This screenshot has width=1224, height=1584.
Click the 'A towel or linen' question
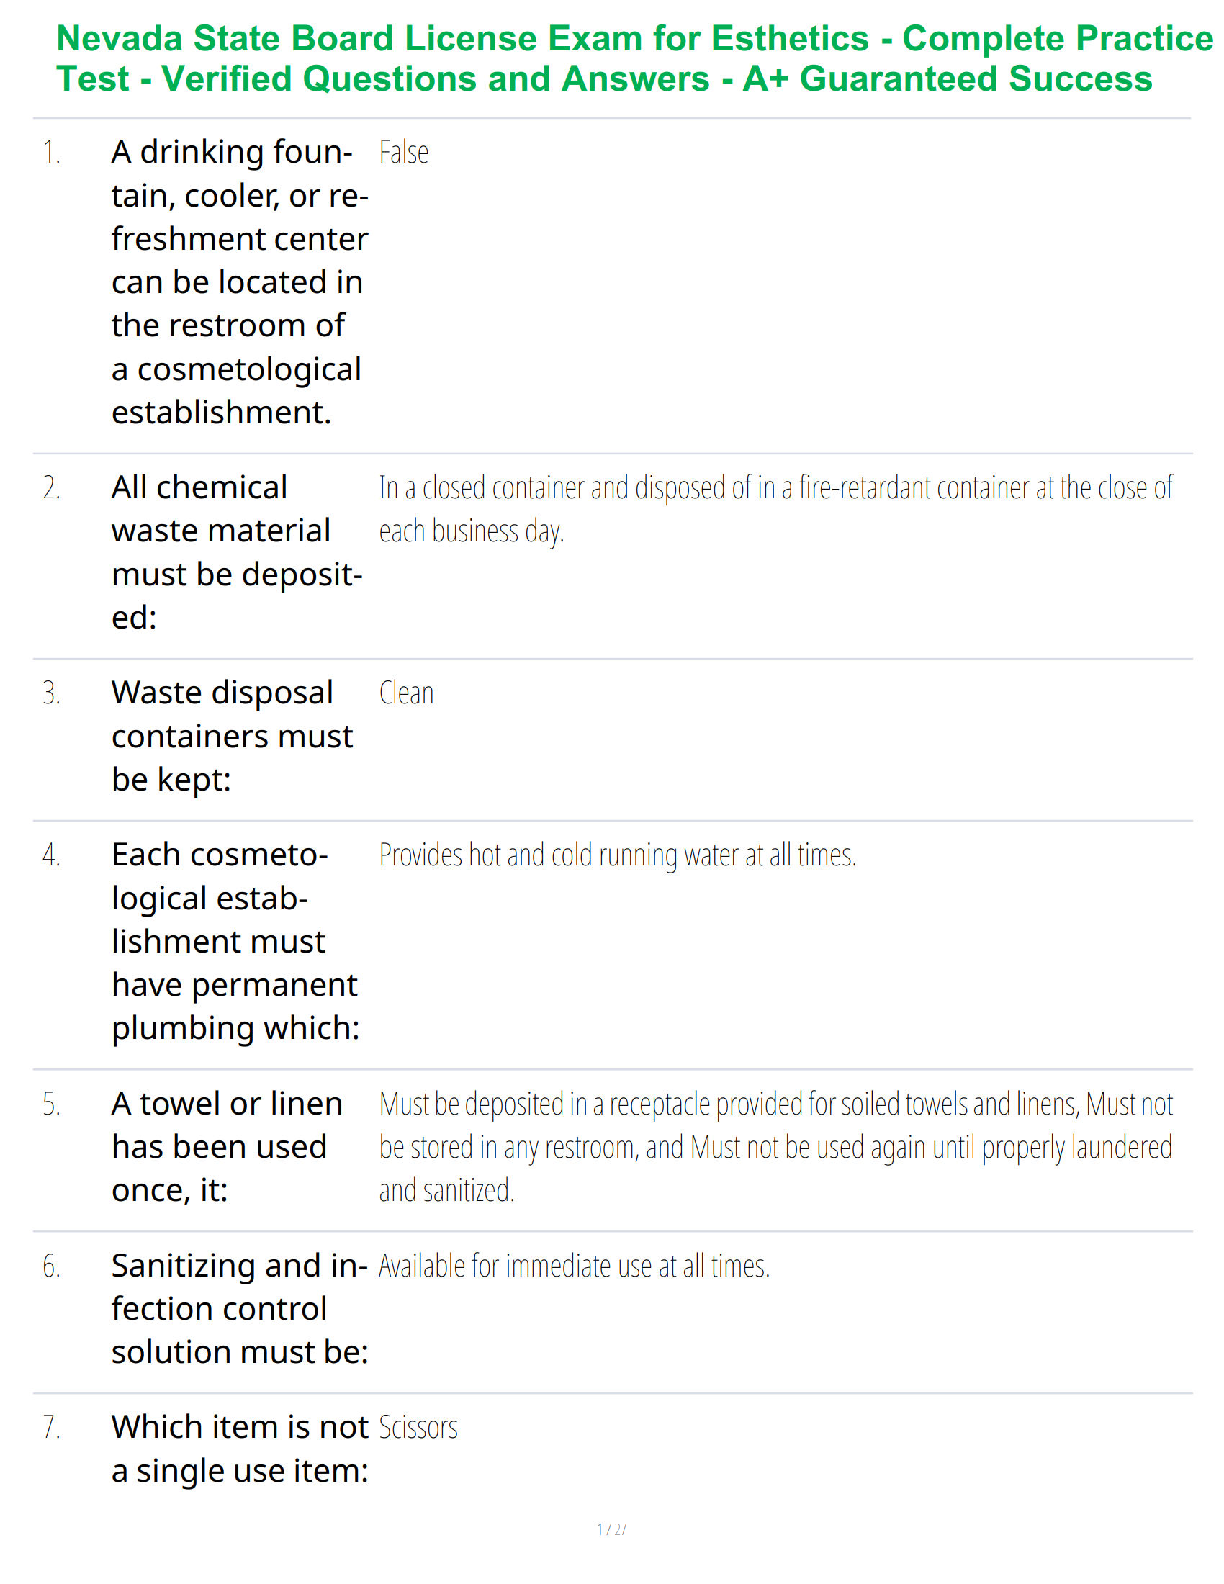[x=227, y=1147]
